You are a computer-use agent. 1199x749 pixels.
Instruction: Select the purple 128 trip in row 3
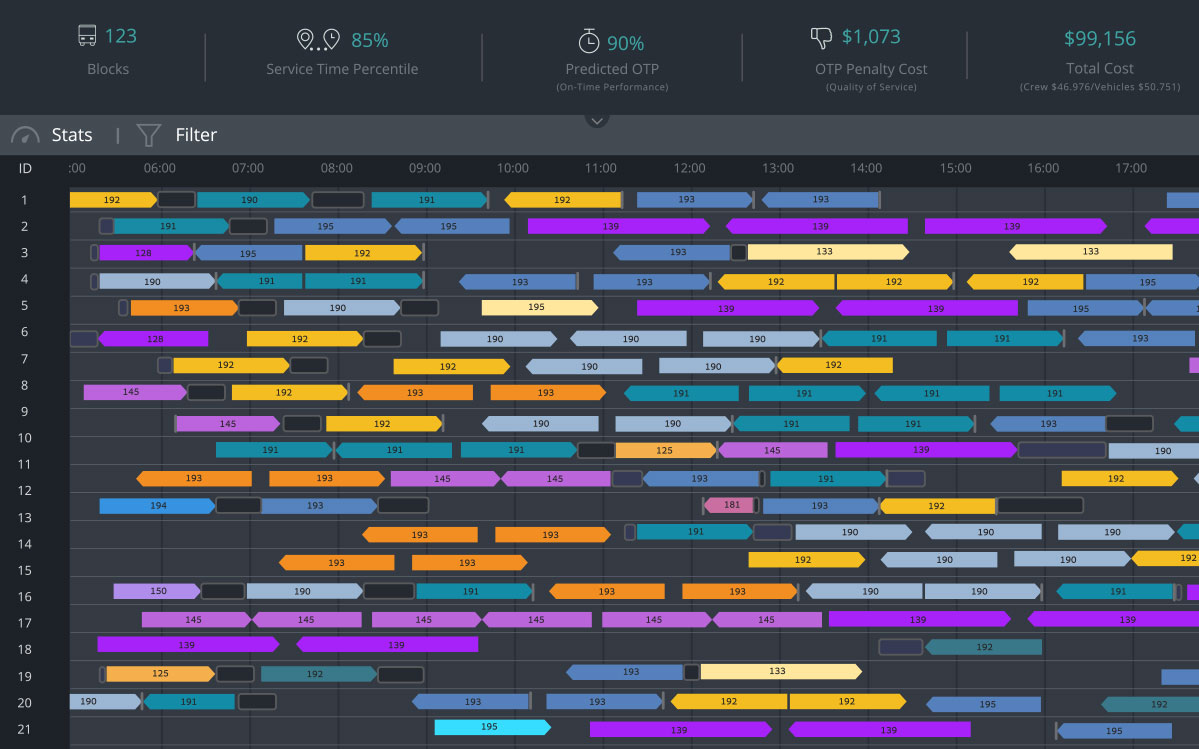(145, 253)
